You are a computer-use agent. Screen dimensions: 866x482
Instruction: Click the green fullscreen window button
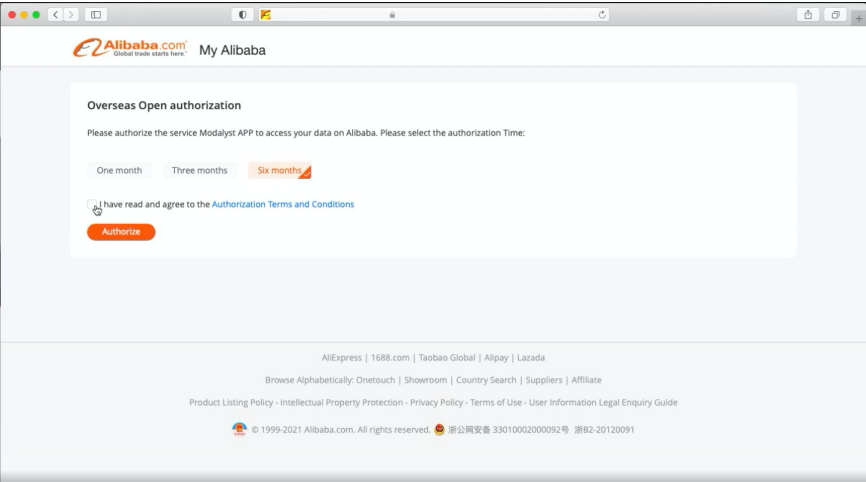click(36, 15)
